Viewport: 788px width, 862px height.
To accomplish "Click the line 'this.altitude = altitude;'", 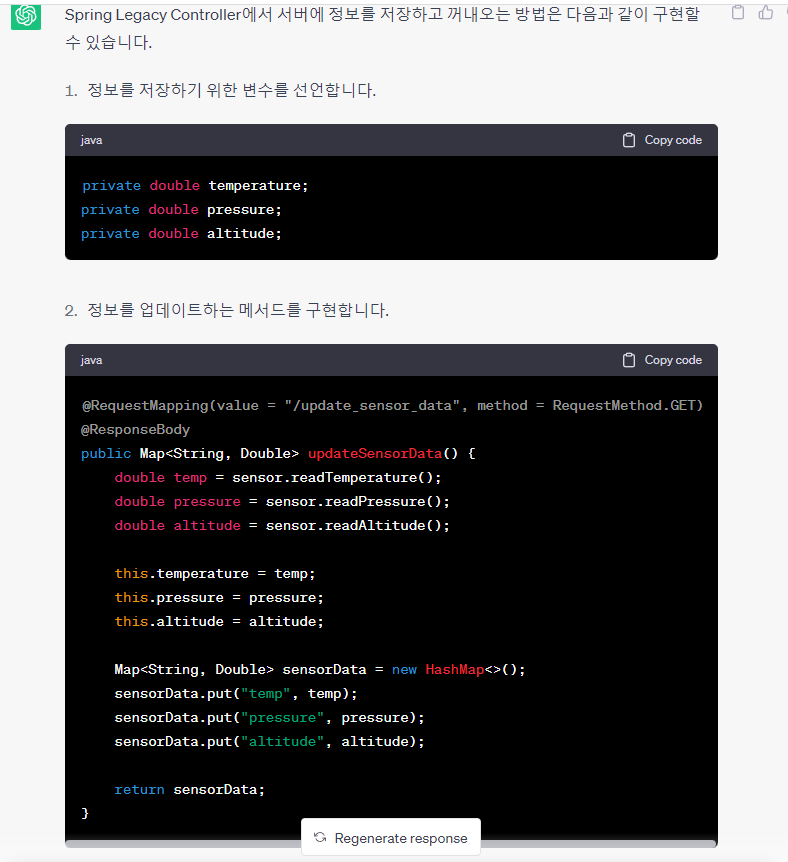I will [x=219, y=622].
